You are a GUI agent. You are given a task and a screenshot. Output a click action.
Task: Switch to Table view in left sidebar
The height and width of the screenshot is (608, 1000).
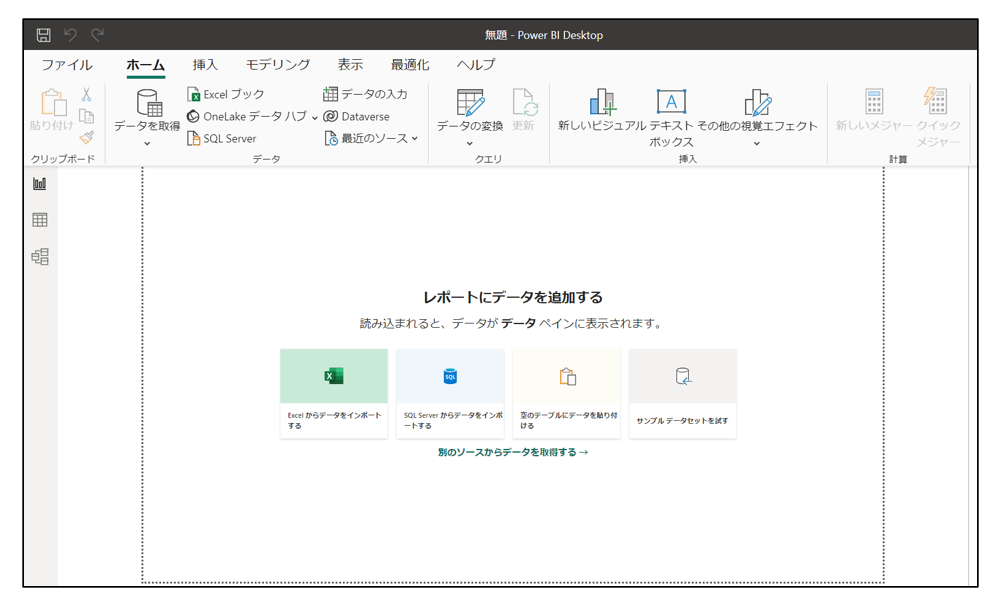[40, 220]
